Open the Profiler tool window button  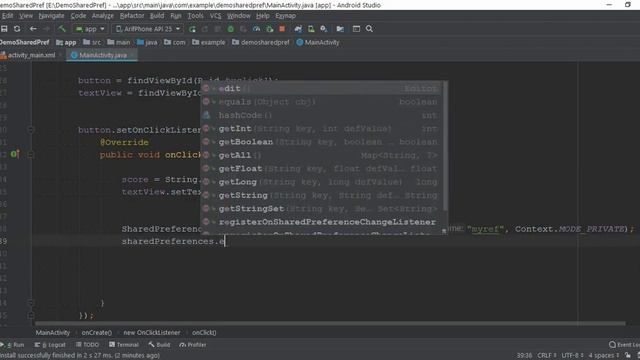pyautogui.click(x=193, y=345)
